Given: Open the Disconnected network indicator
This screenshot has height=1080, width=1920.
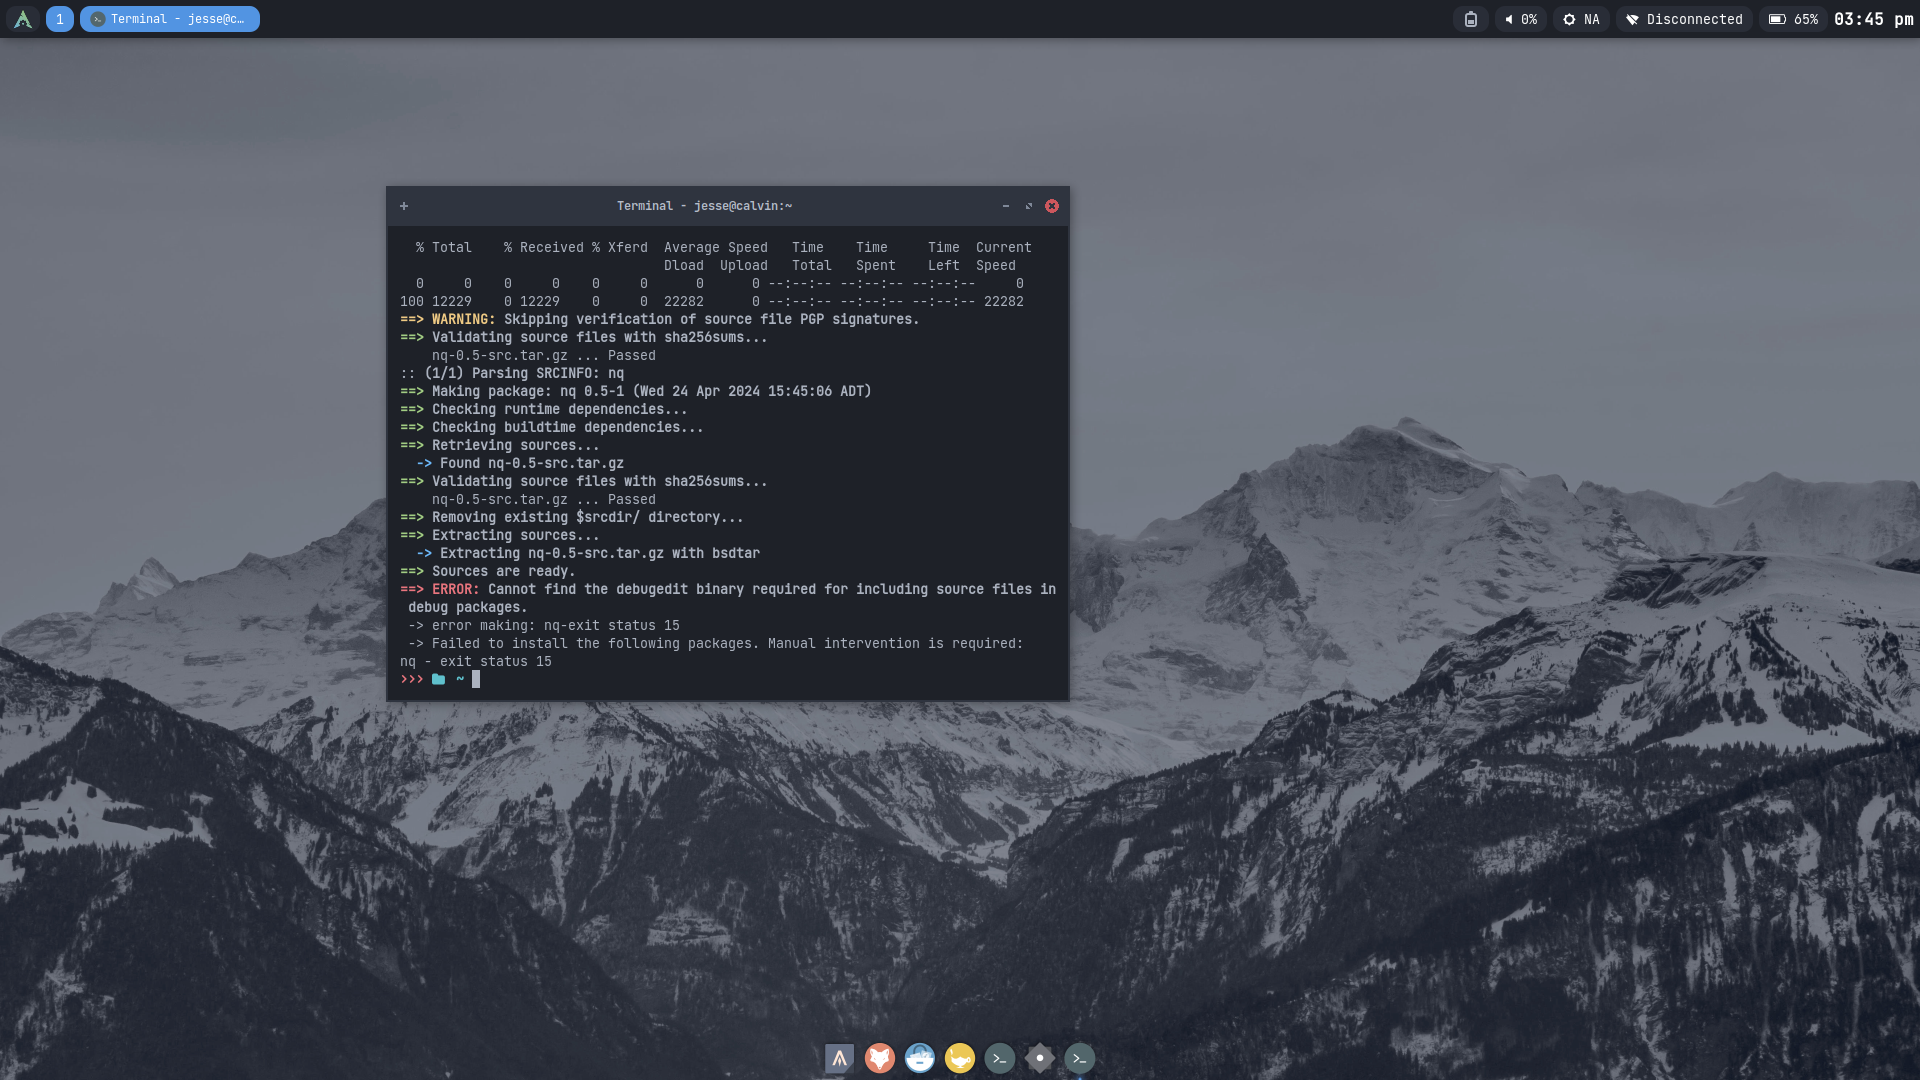Looking at the screenshot, I should 1684,19.
